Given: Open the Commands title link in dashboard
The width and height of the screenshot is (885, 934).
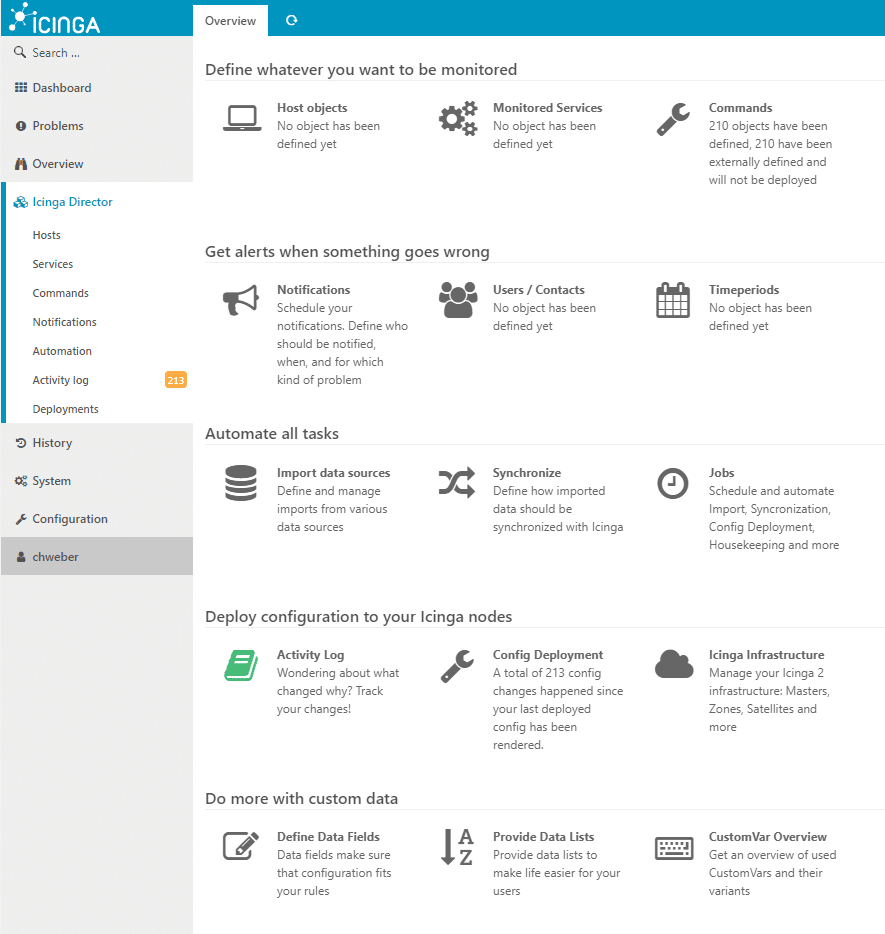Looking at the screenshot, I should [740, 108].
